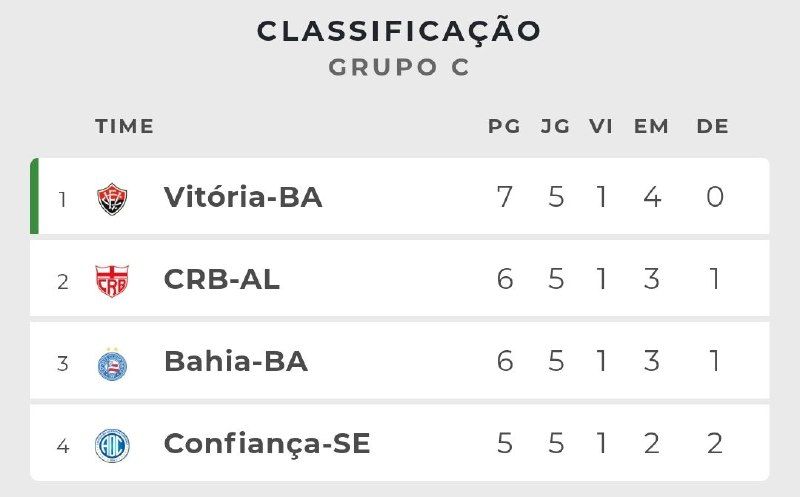Click Vitória-BA's points value 7
Viewport: 800px width, 497px height.
[x=504, y=197]
